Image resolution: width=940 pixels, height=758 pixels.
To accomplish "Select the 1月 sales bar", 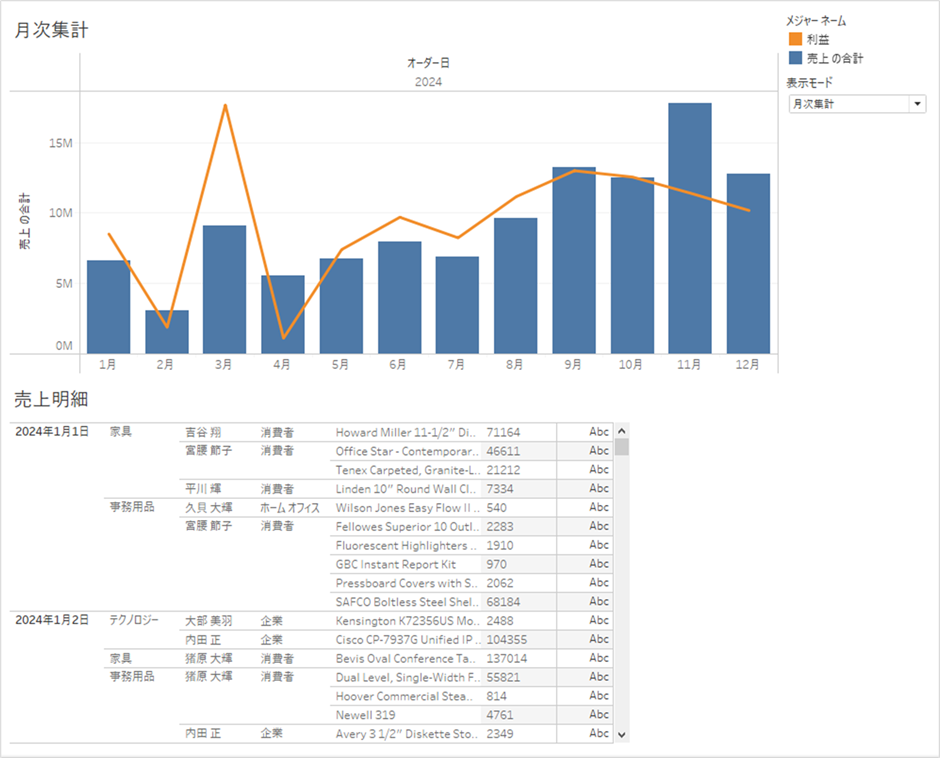I will tap(109, 307).
